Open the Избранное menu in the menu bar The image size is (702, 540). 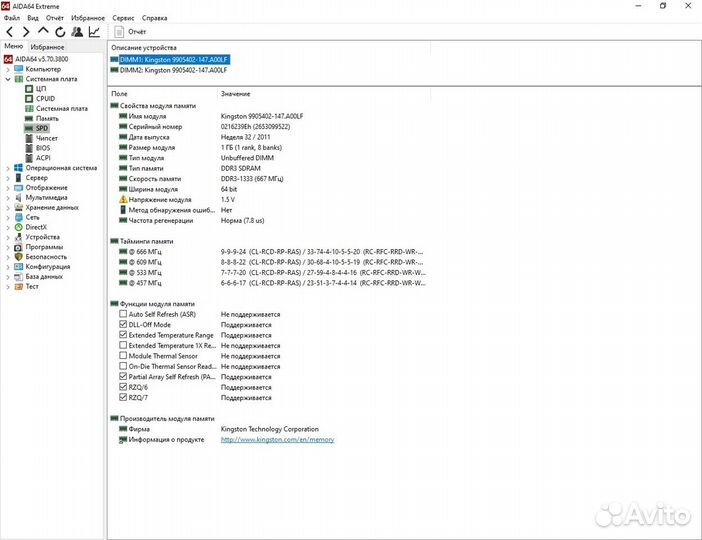[x=88, y=18]
